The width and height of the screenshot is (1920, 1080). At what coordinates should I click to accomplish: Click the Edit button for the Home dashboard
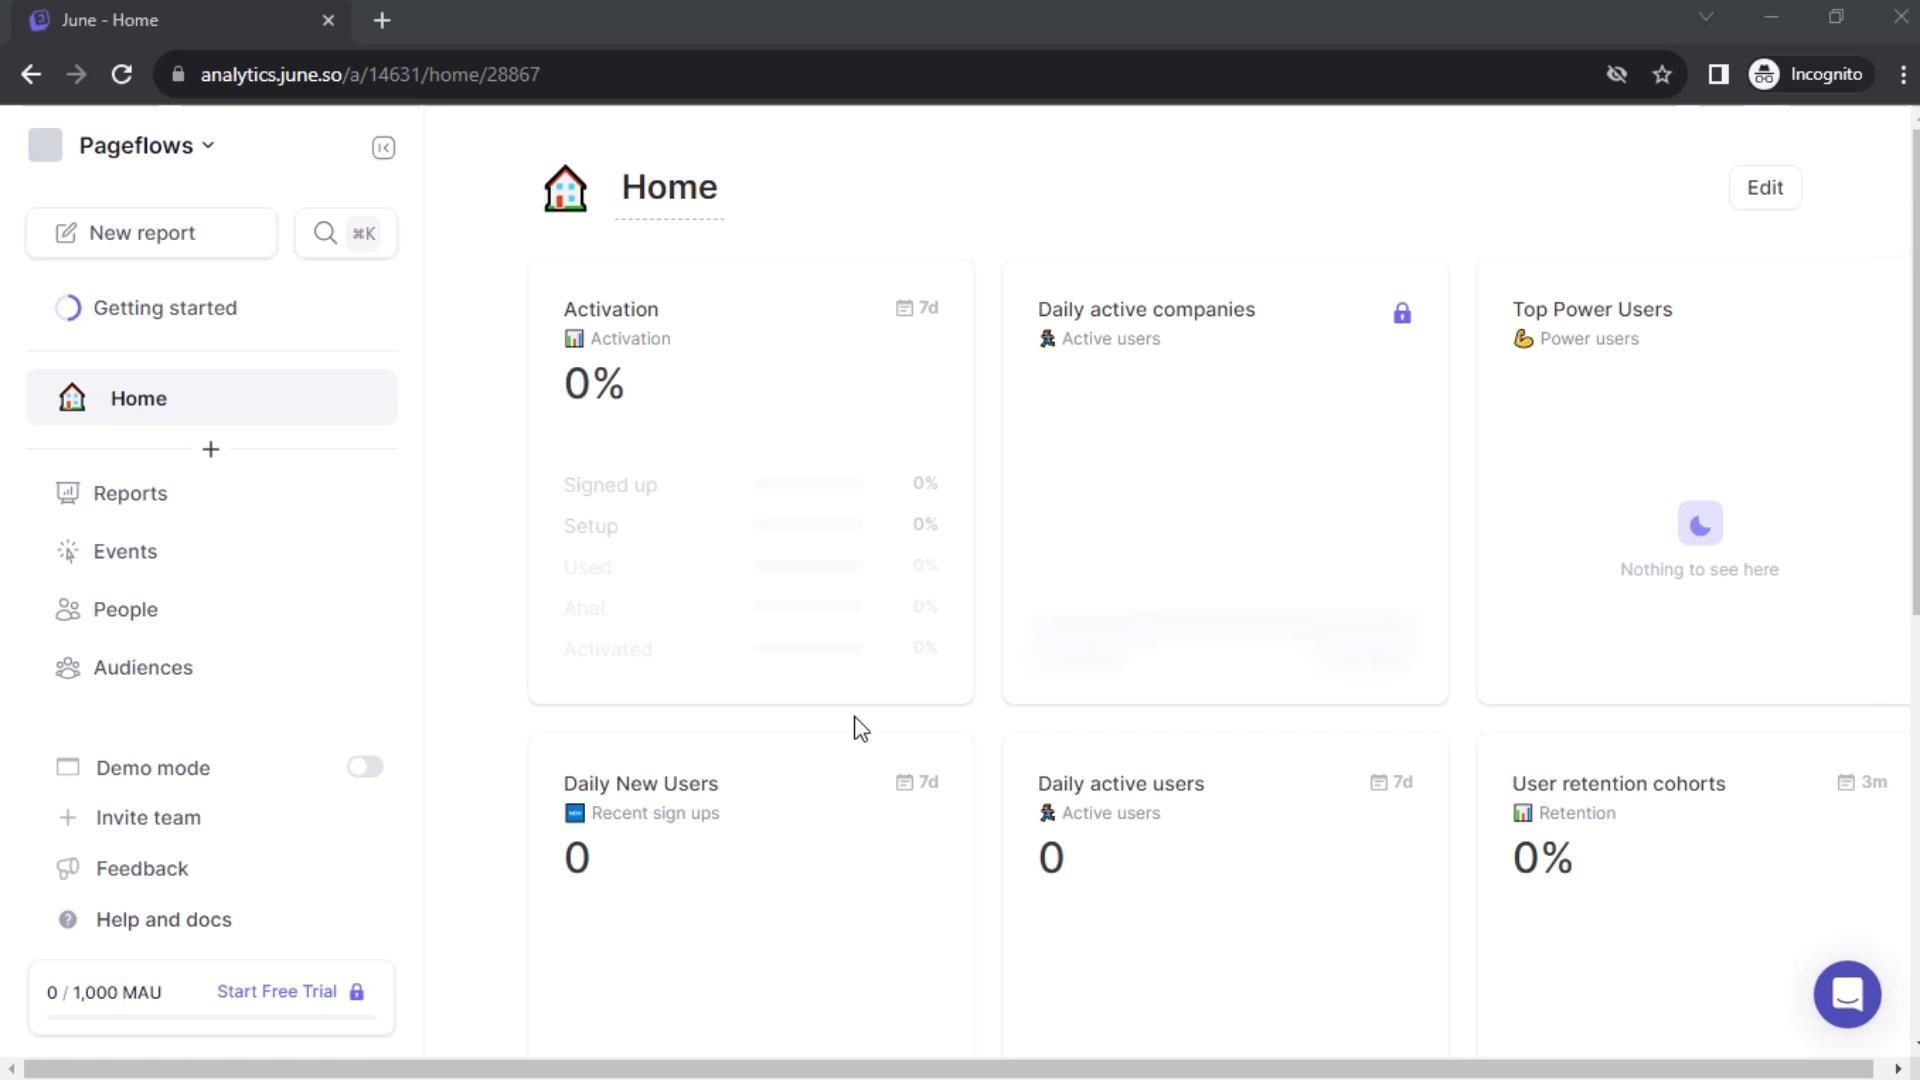tap(1764, 188)
